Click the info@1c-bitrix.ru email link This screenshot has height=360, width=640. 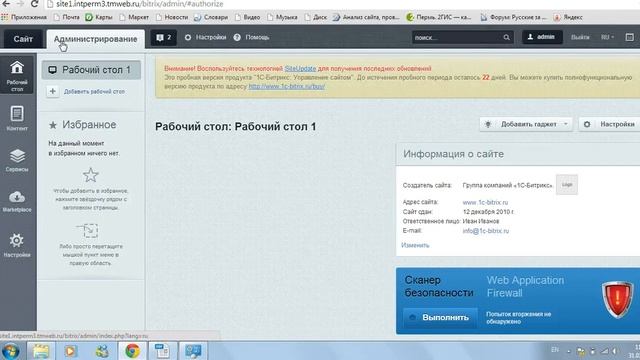[x=486, y=231]
